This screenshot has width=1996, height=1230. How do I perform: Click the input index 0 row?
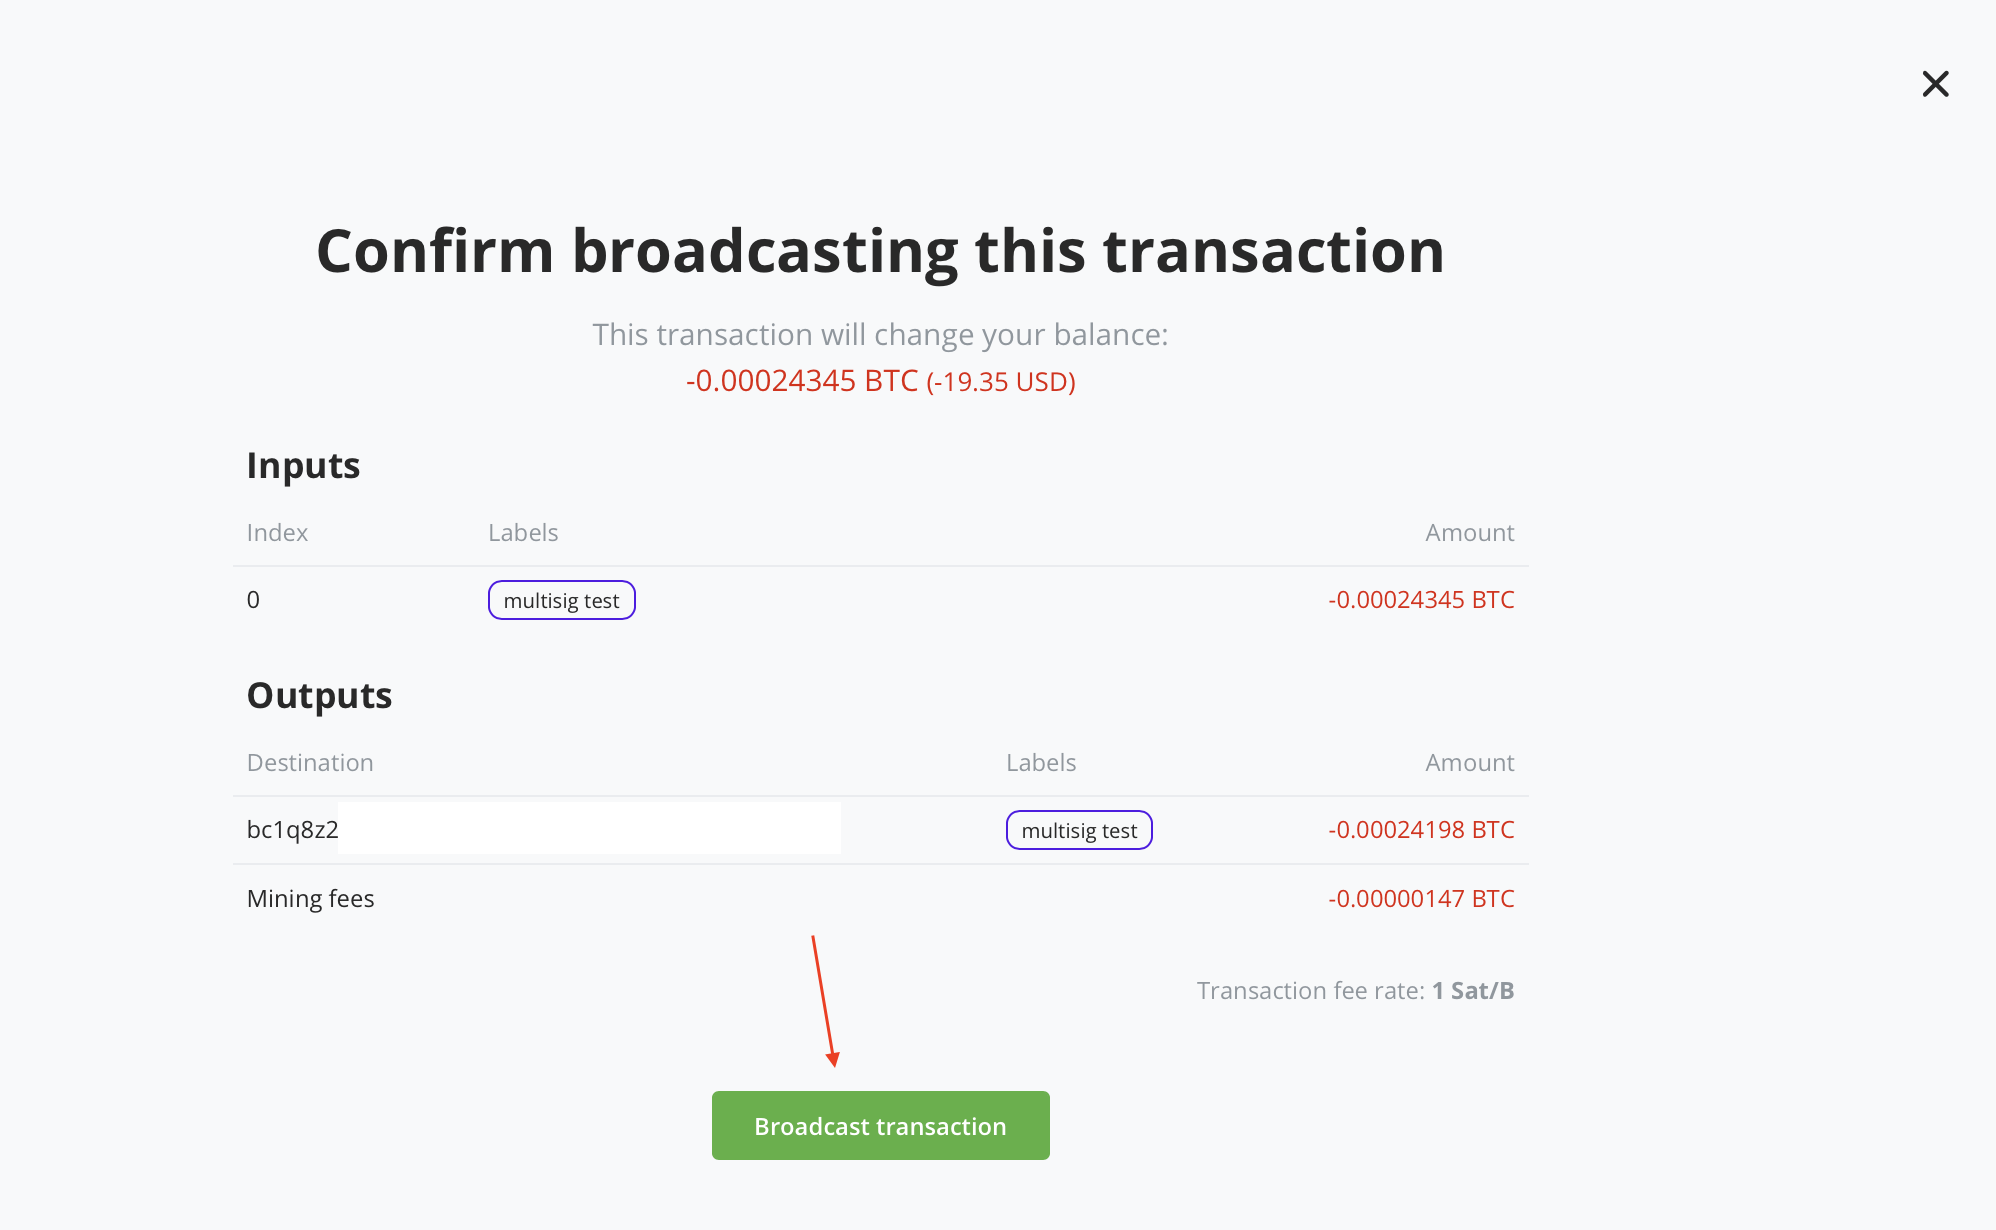point(880,600)
